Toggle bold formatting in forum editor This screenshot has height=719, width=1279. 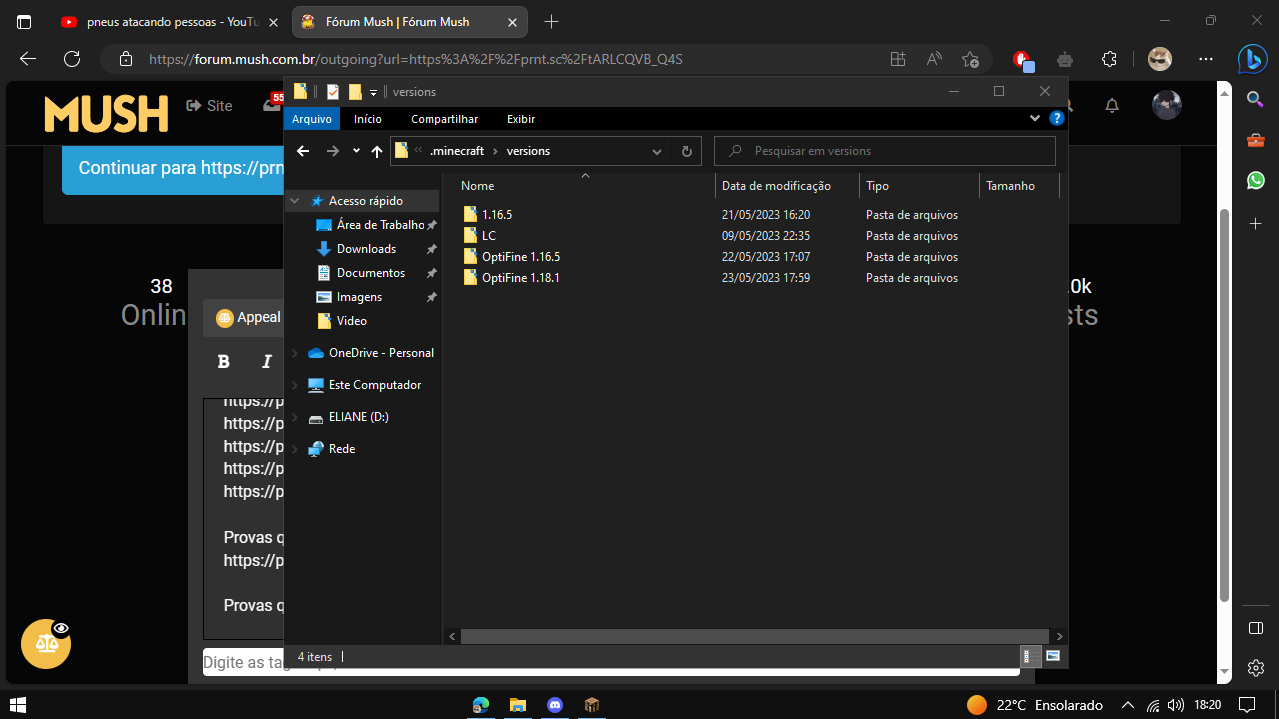pos(224,362)
